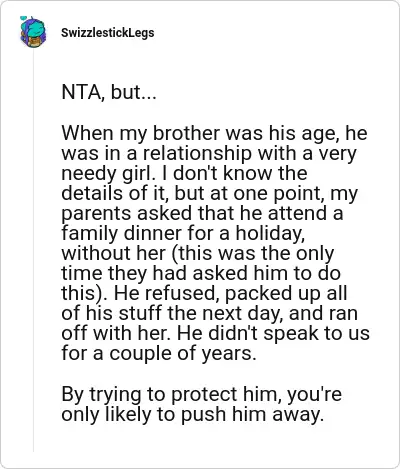Click the 'NTA, but...' opening line

click(108, 92)
